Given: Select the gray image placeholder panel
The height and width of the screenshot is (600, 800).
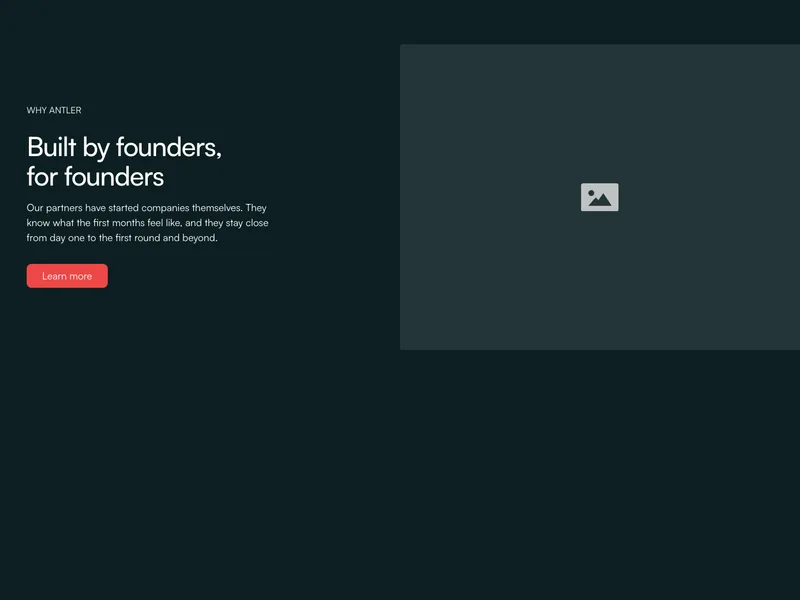Looking at the screenshot, I should 600,197.
